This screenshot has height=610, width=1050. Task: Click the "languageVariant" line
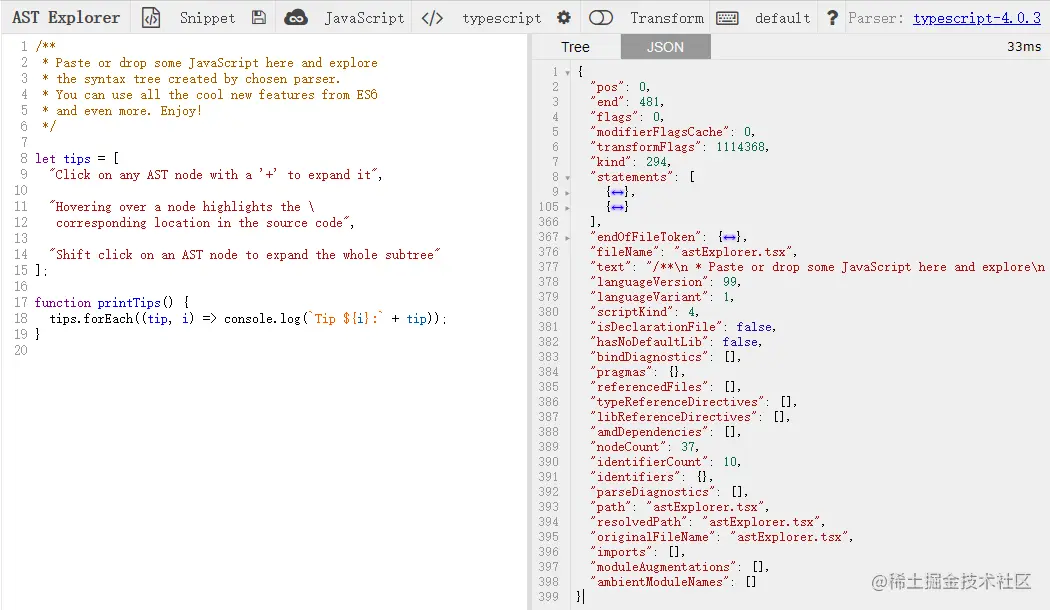click(662, 297)
